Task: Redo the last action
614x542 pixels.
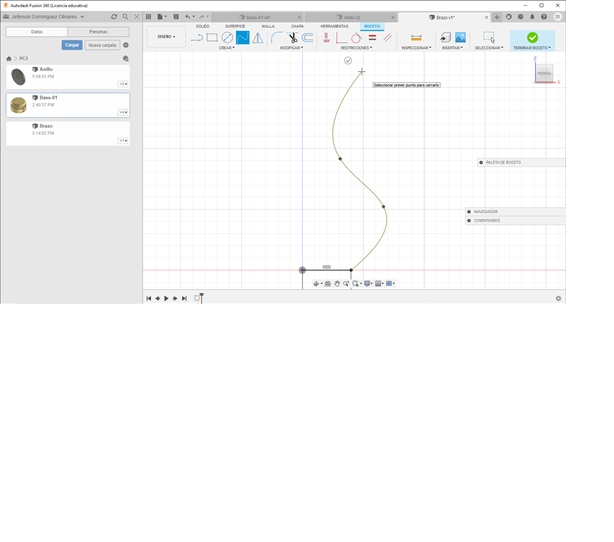Action: [x=202, y=17]
